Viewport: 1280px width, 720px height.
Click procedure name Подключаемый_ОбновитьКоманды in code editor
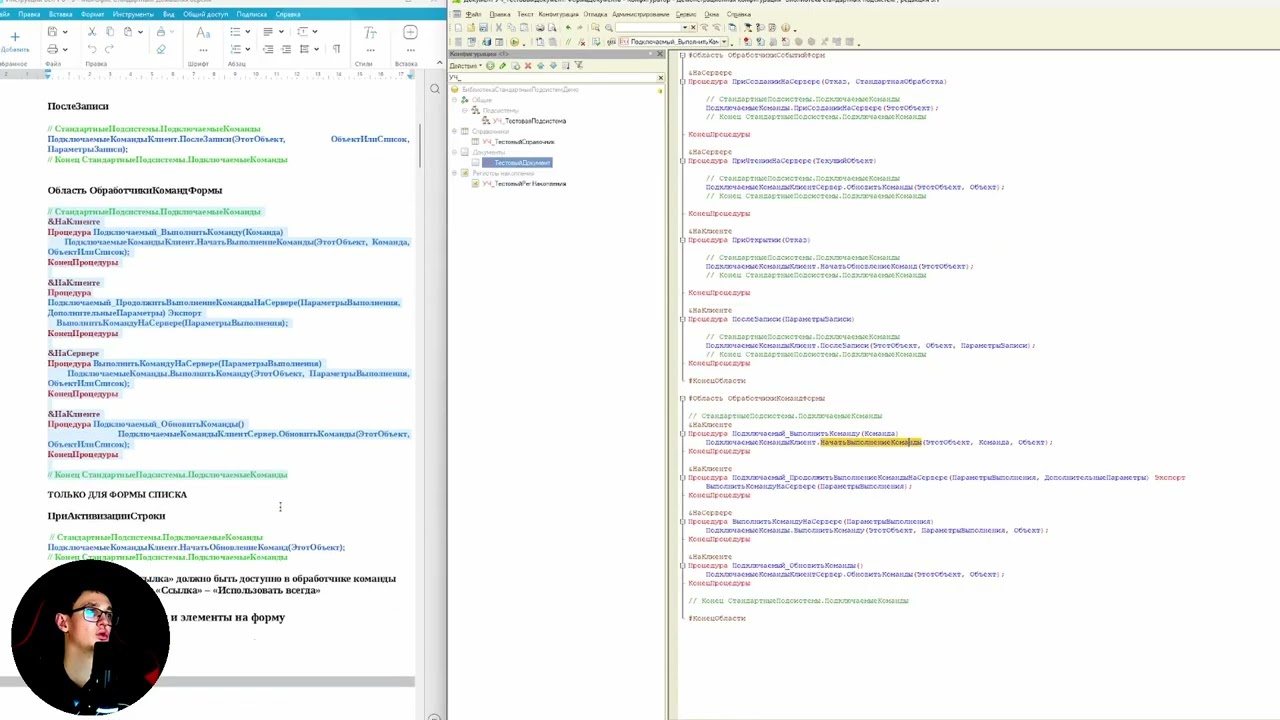tap(796, 566)
